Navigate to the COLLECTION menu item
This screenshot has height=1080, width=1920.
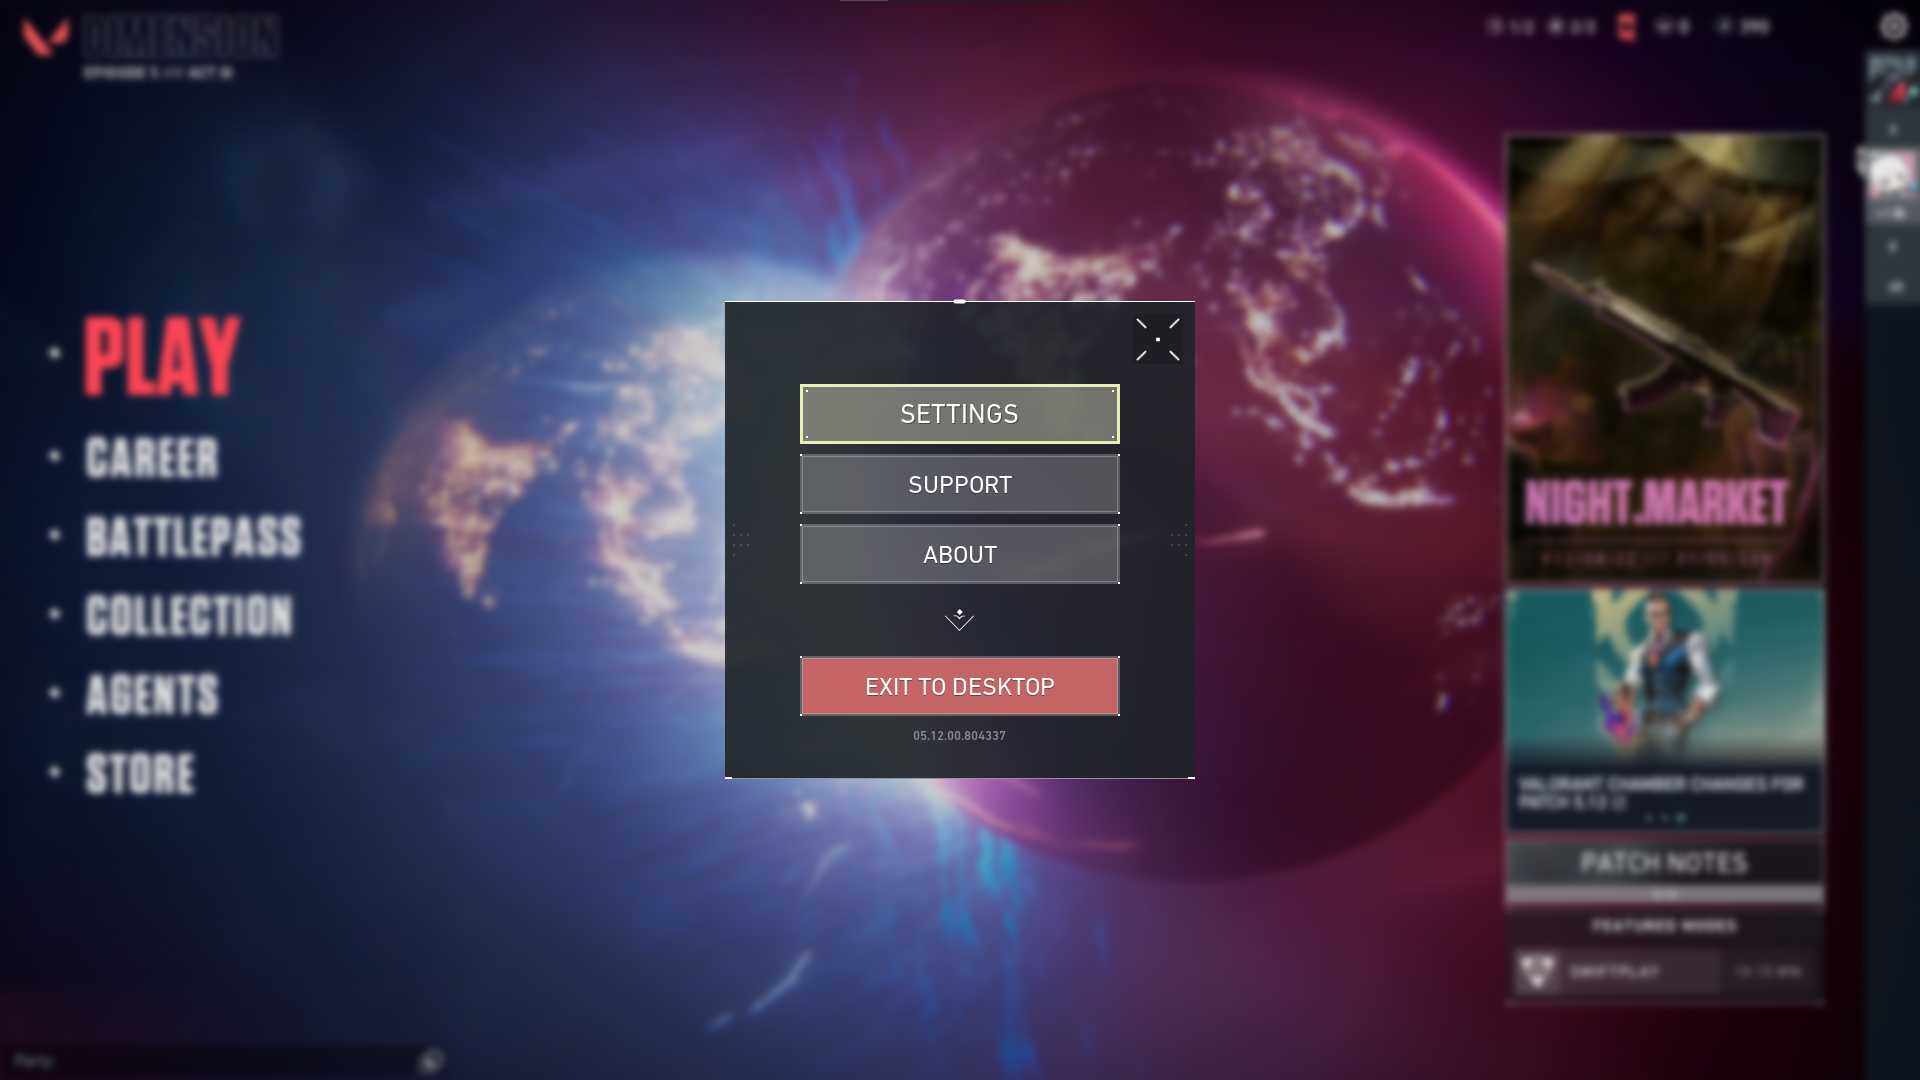(190, 615)
